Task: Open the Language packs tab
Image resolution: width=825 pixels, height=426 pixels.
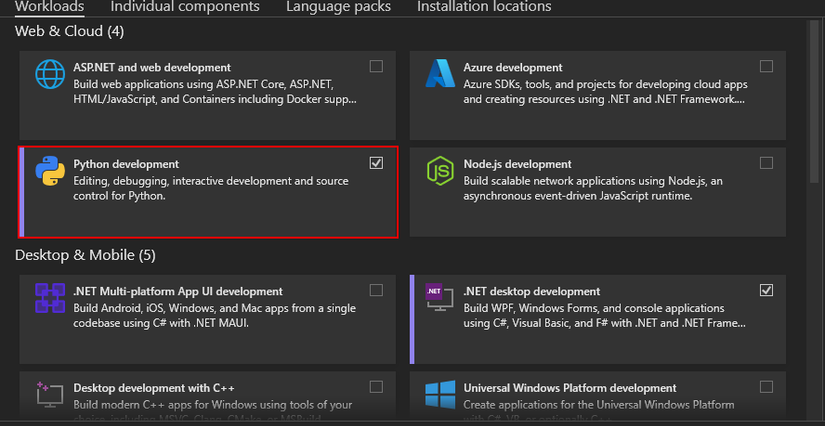Action: 338,7
